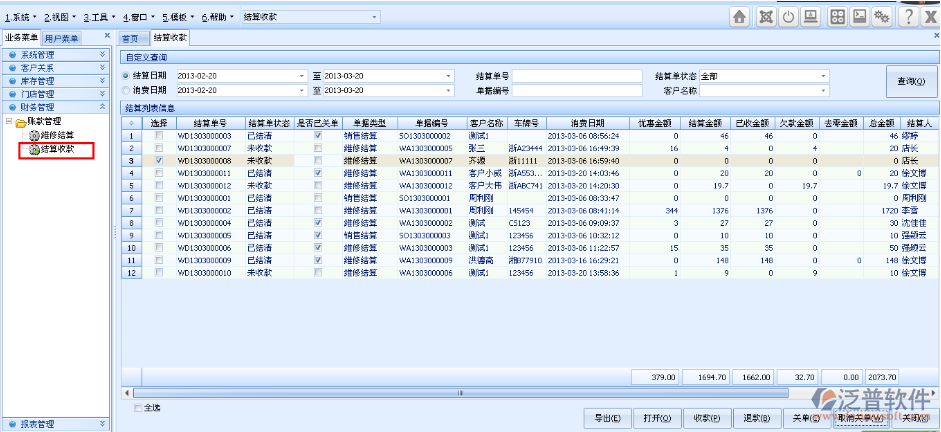Click the calculator grid icon

pos(835,17)
